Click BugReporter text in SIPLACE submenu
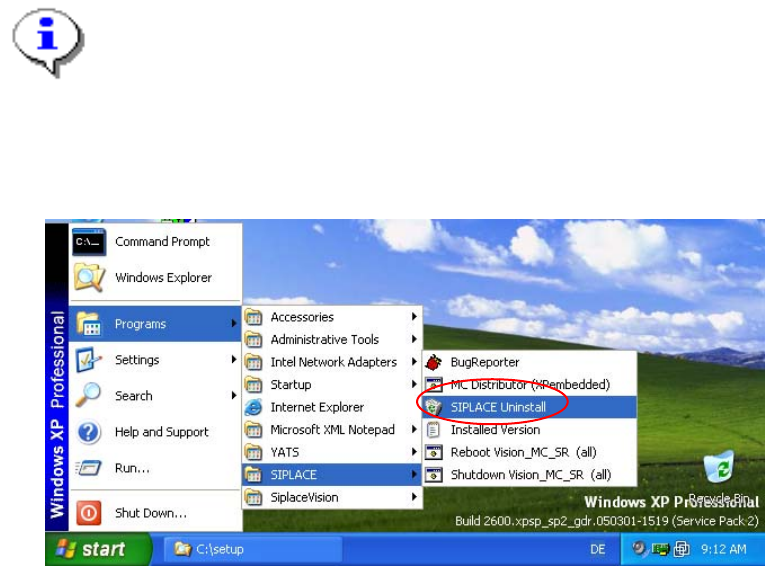 pos(484,363)
